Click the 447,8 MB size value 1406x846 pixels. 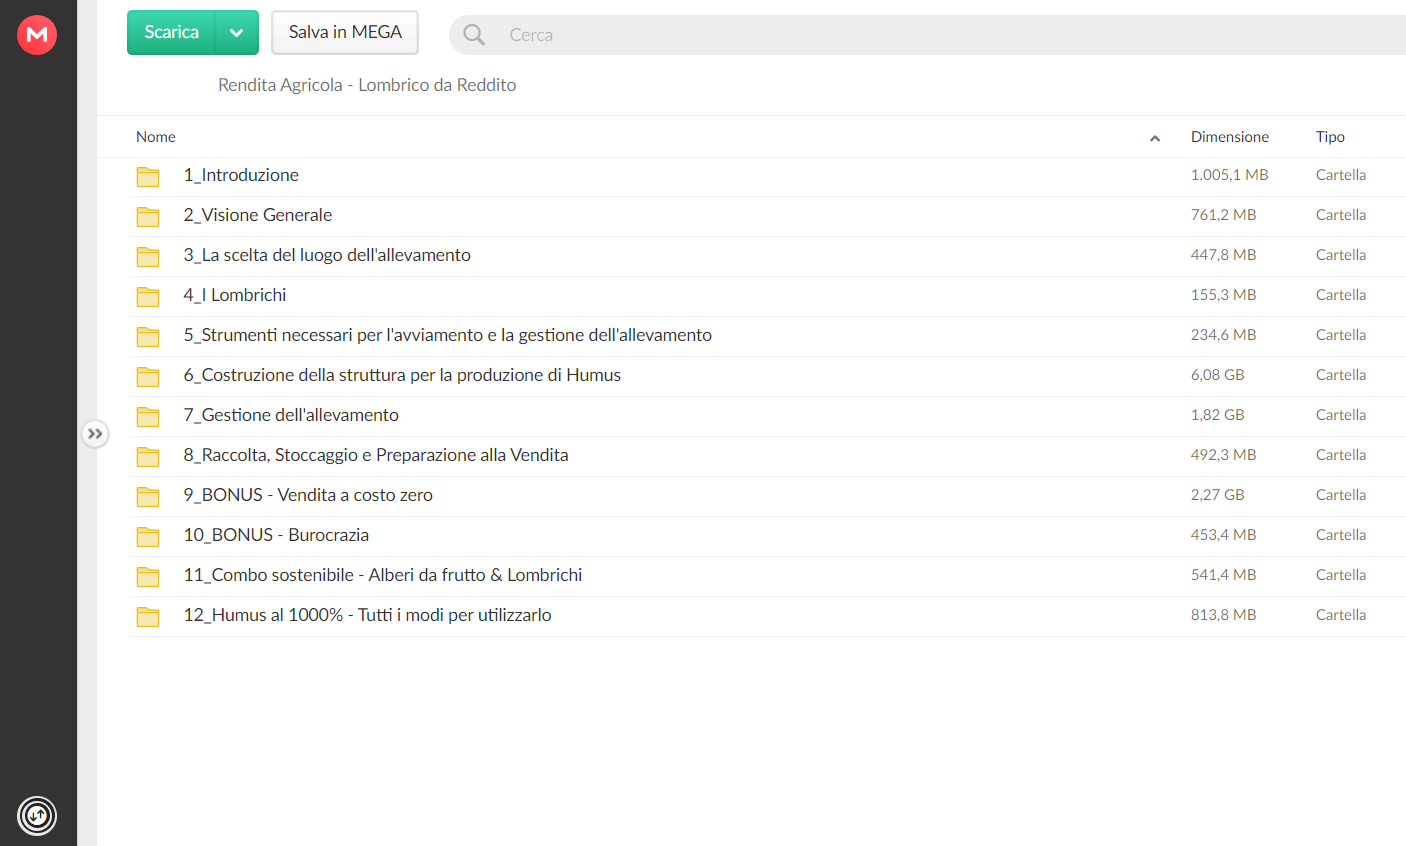[x=1223, y=255]
